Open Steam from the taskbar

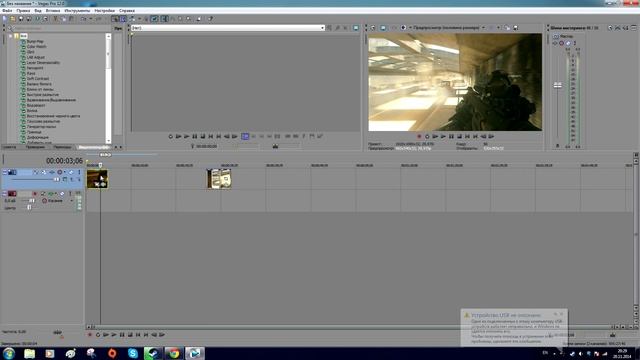click(153, 353)
